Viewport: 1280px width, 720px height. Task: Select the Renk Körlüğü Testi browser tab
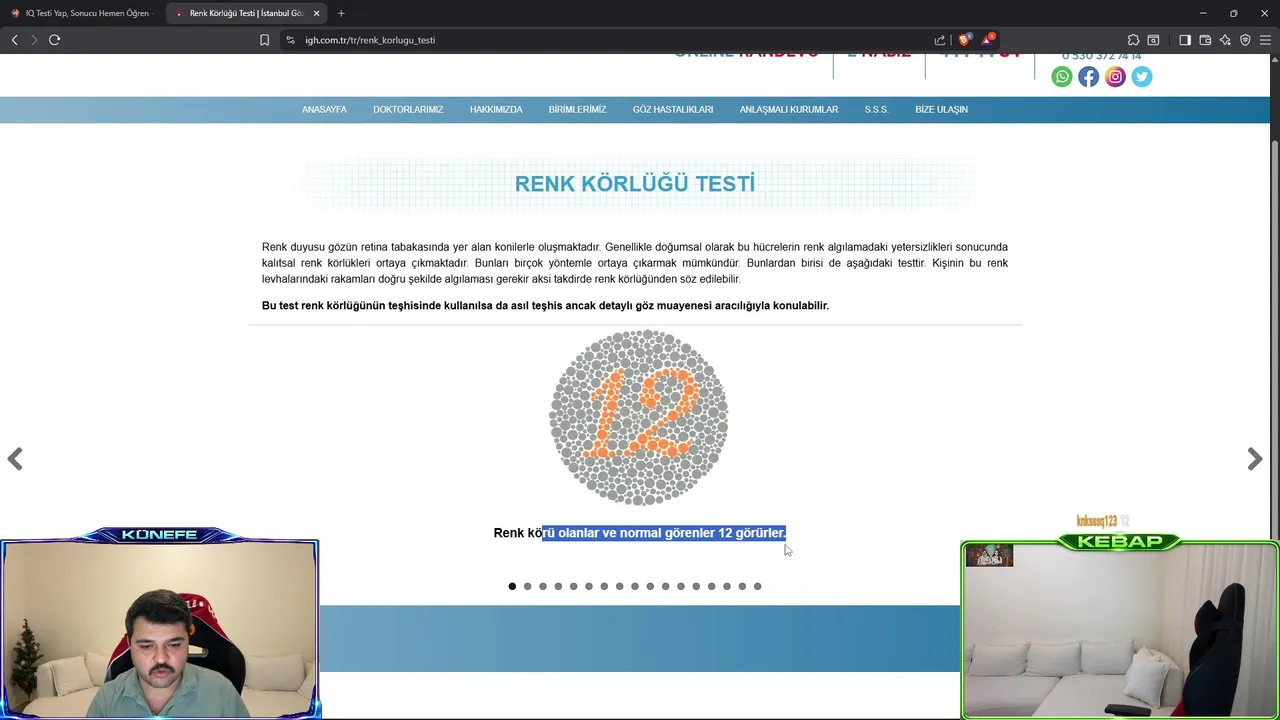pyautogui.click(x=247, y=13)
